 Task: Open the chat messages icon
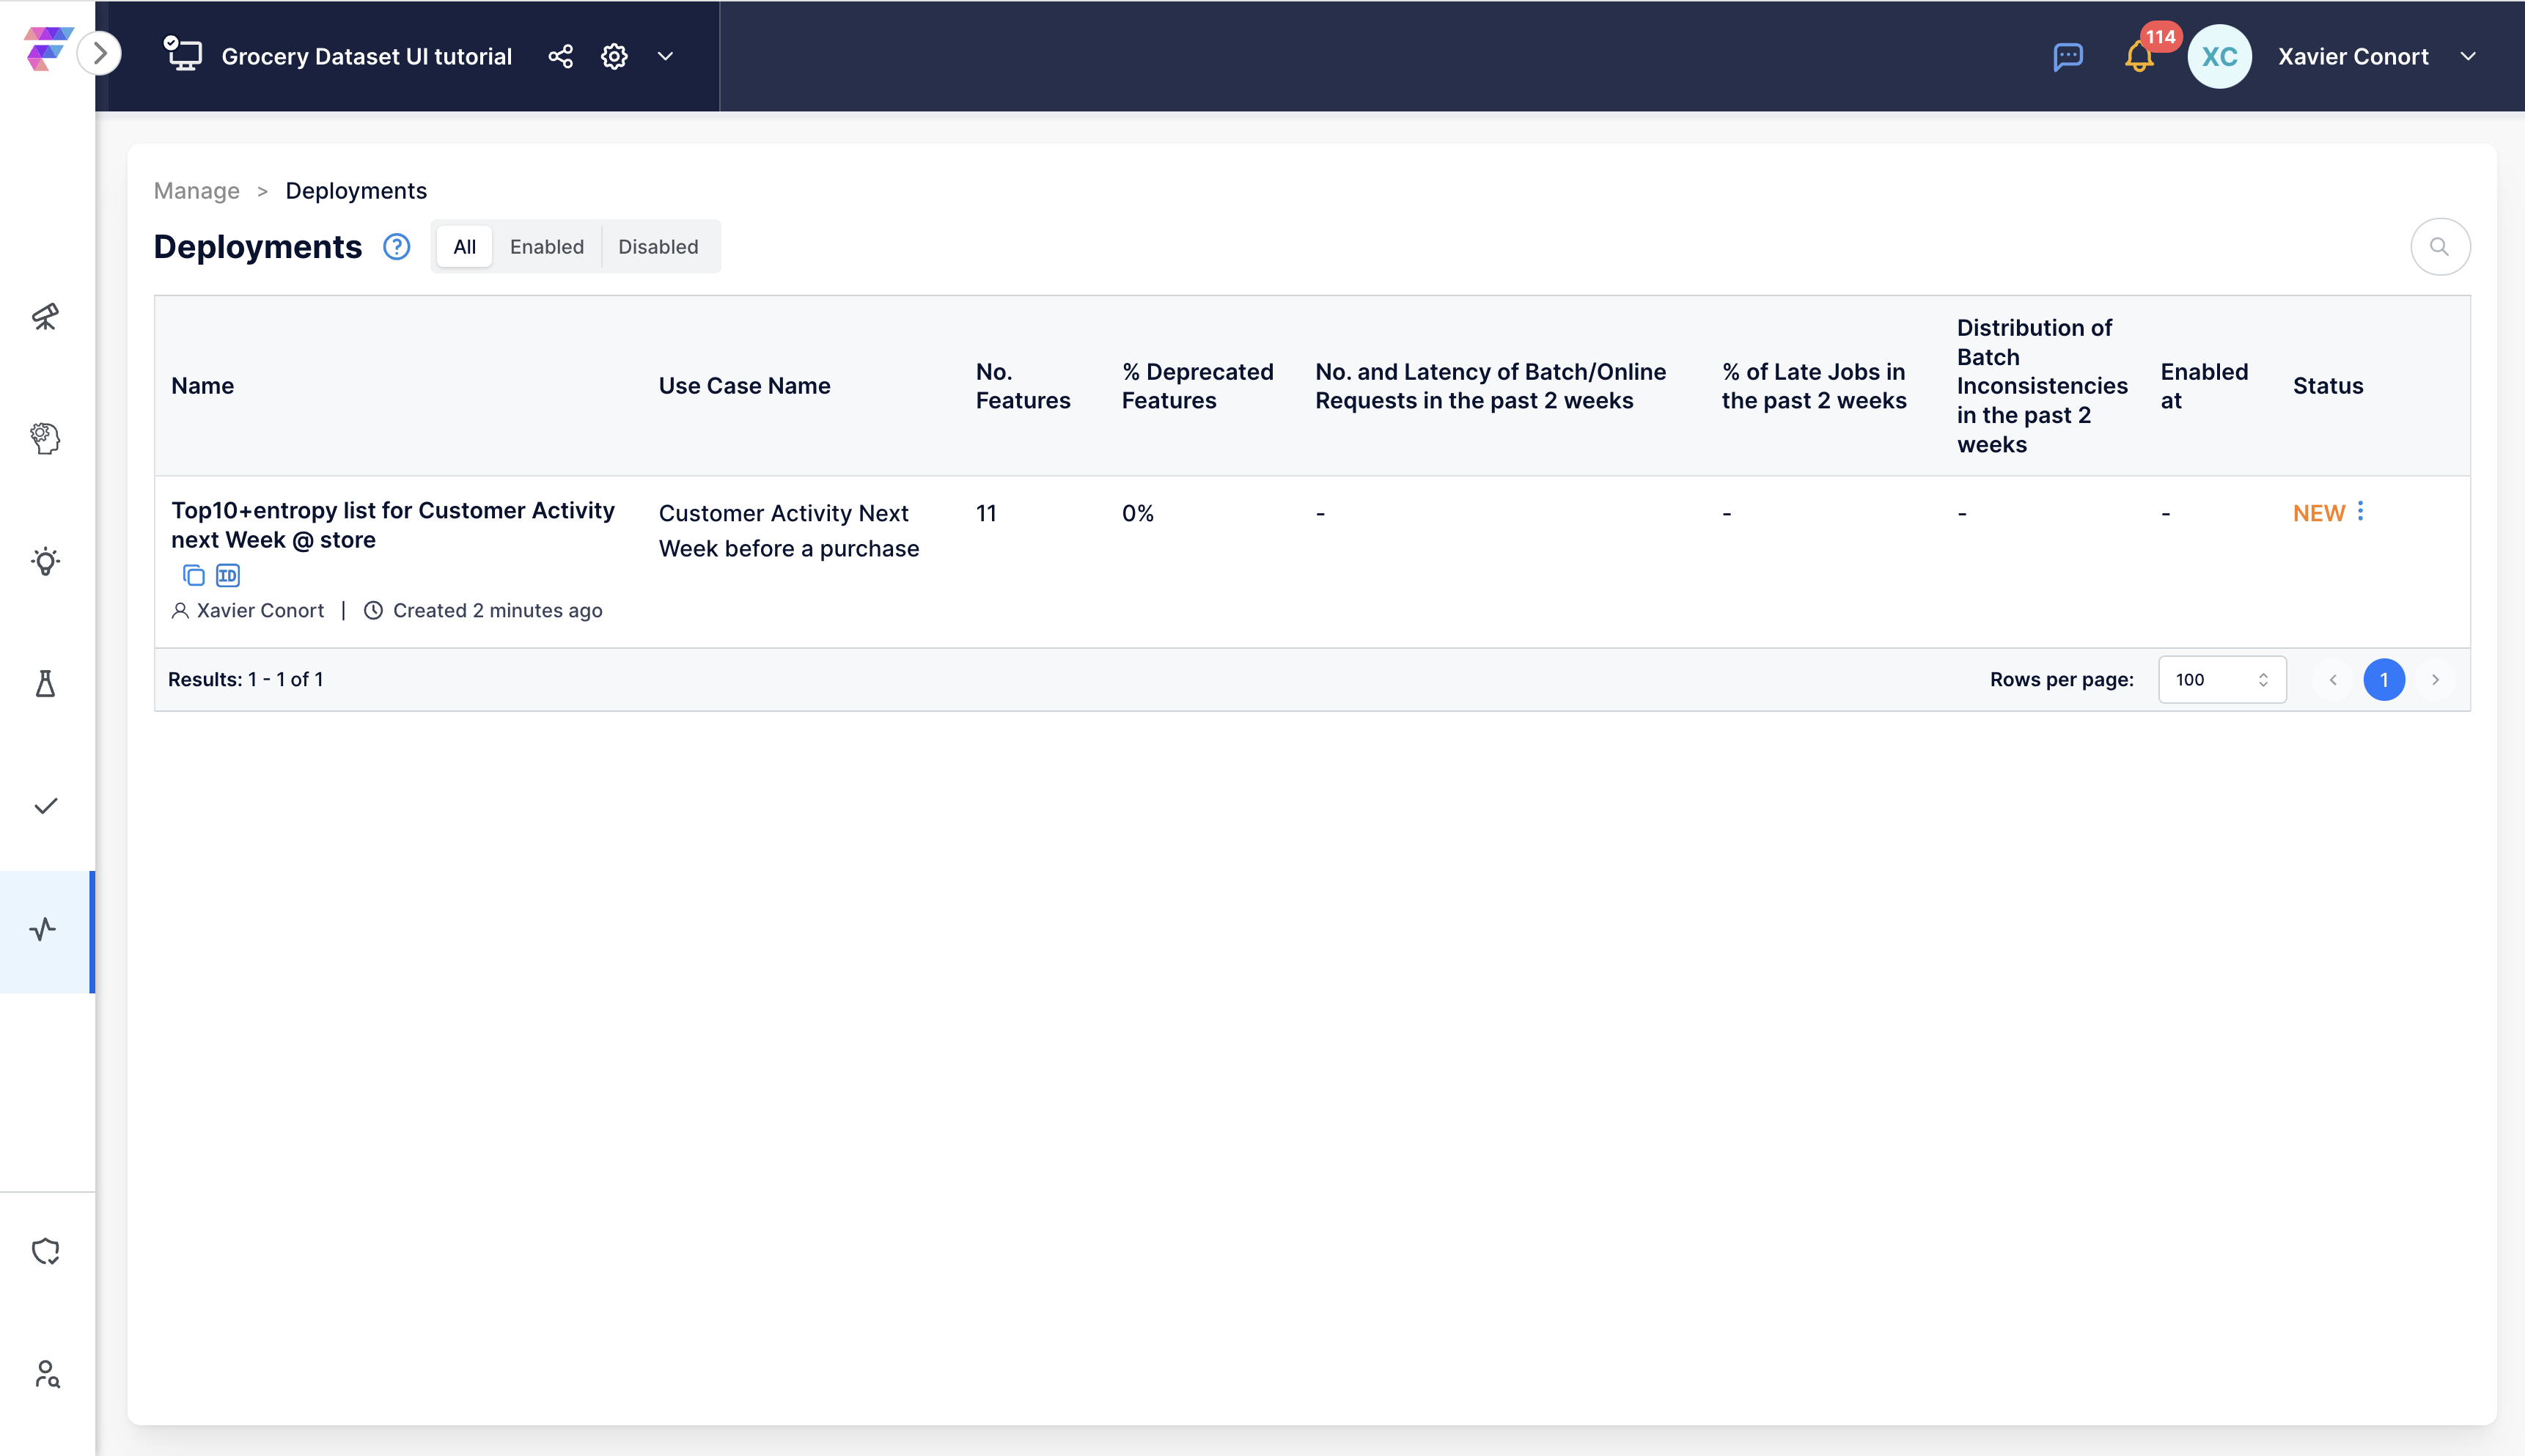tap(2068, 56)
